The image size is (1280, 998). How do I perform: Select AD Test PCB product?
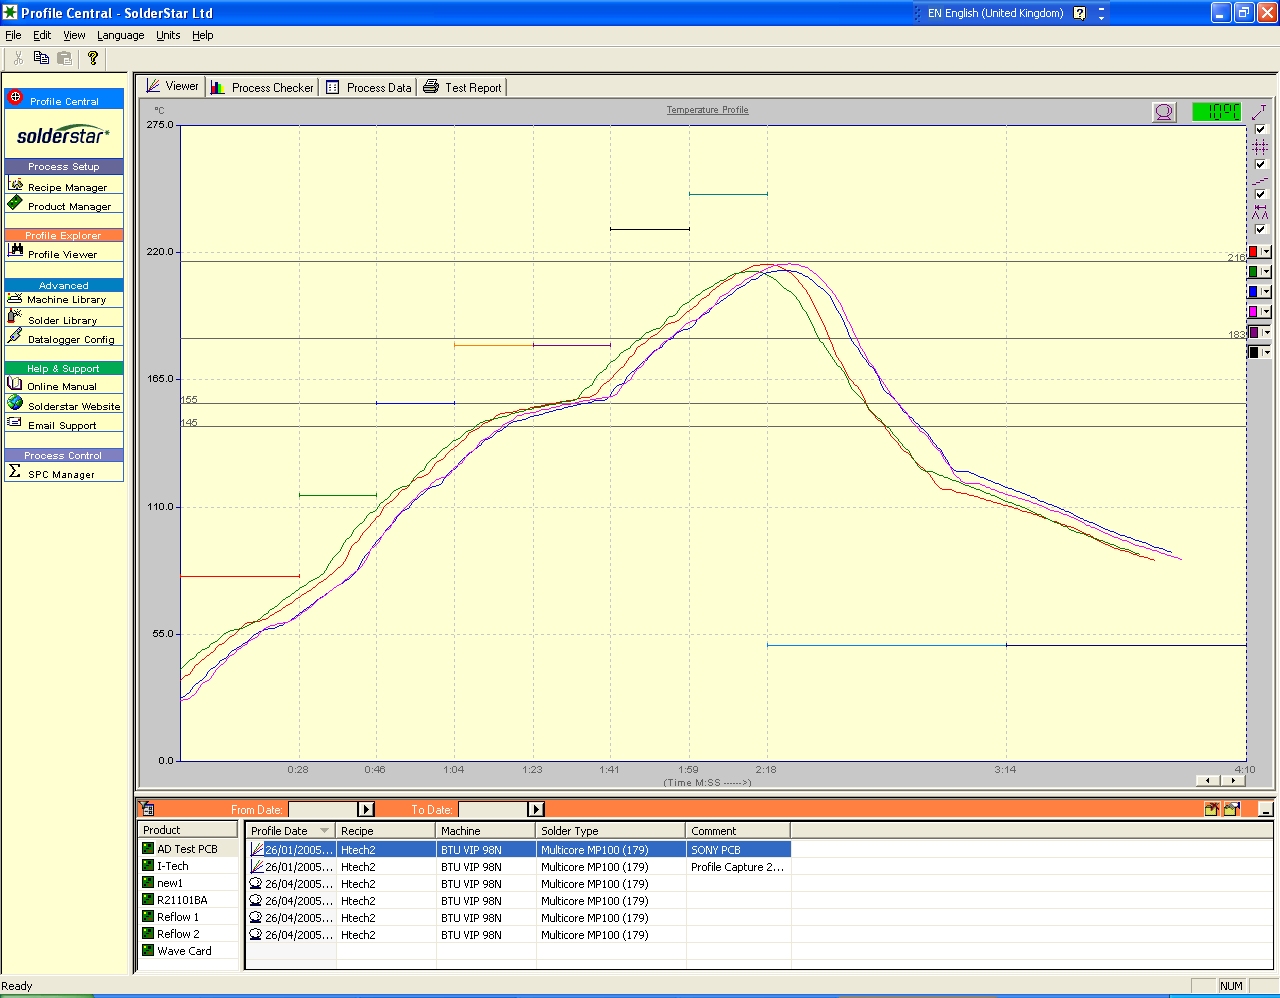pos(187,849)
